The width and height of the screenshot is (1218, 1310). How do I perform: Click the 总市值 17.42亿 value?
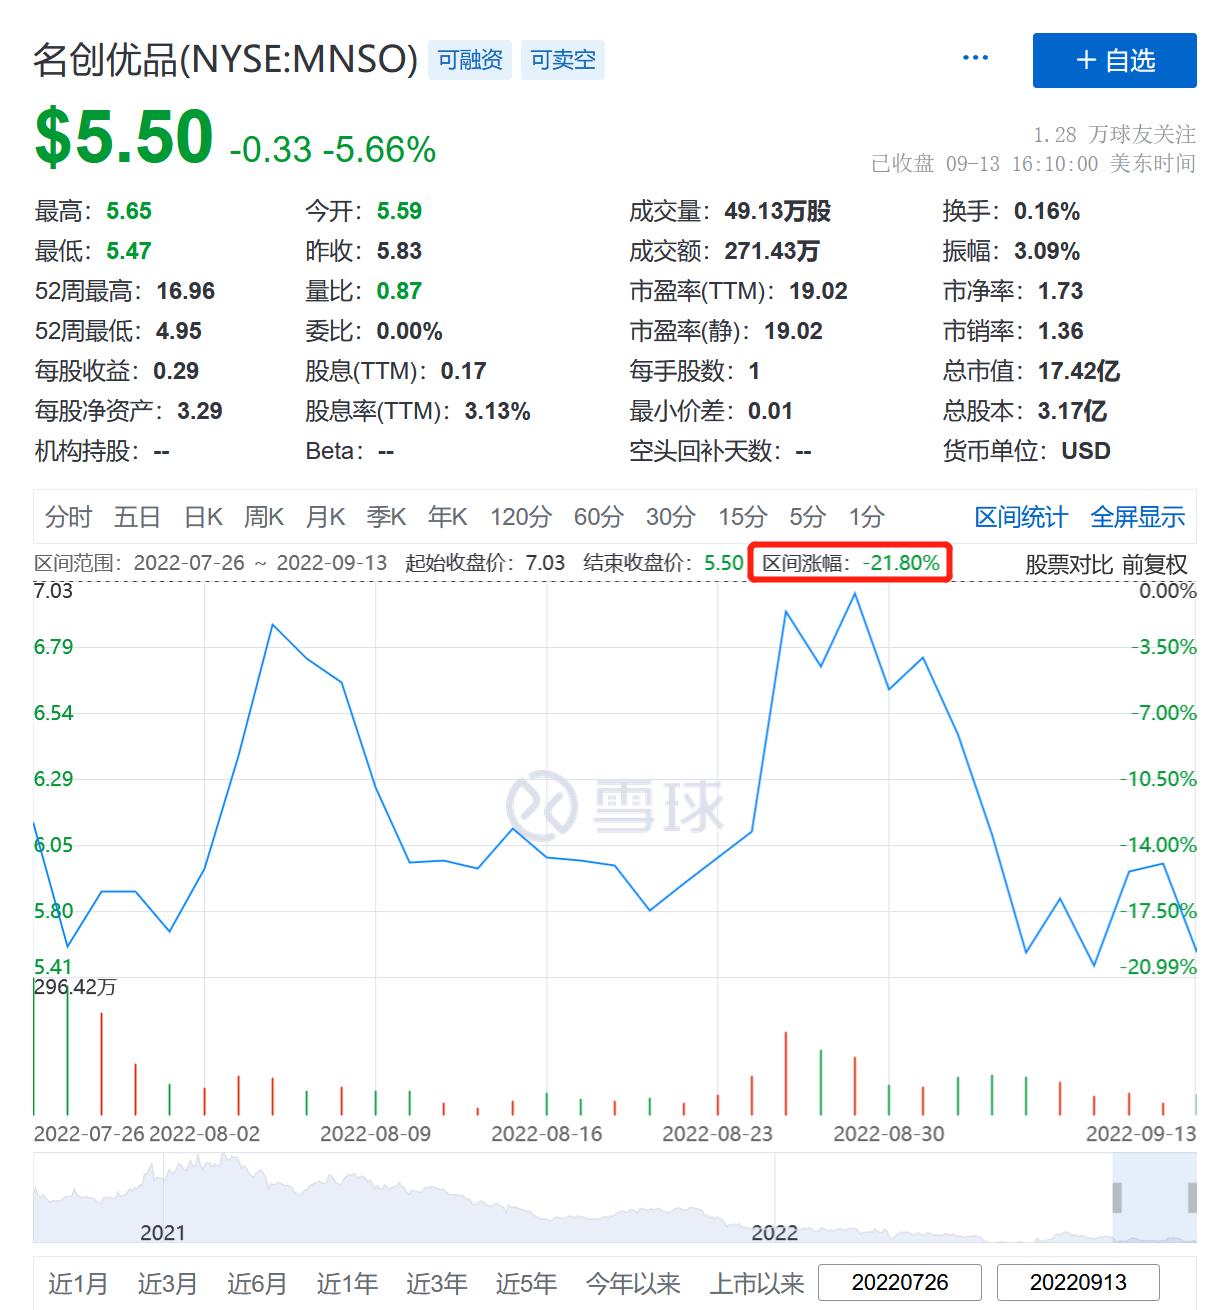point(1078,371)
